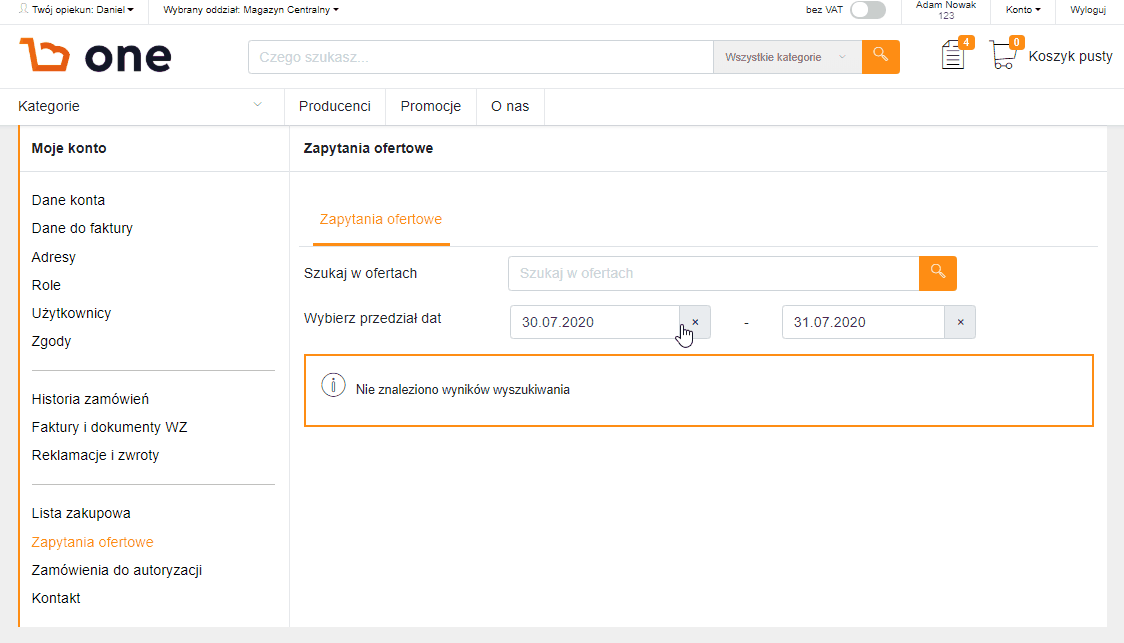
Task: Clear the 30.07.2020 start date
Action: tap(695, 322)
